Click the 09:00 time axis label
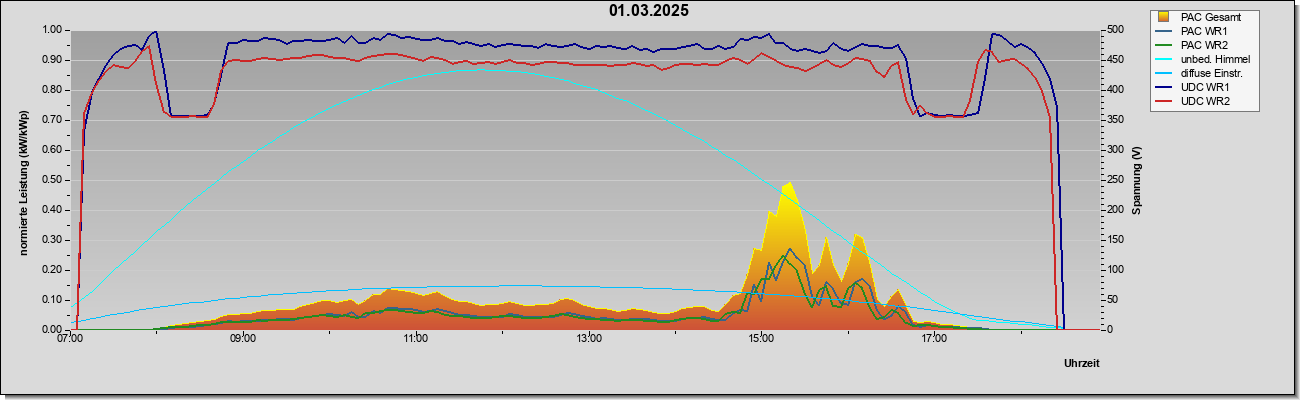The width and height of the screenshot is (1300, 400). [243, 339]
